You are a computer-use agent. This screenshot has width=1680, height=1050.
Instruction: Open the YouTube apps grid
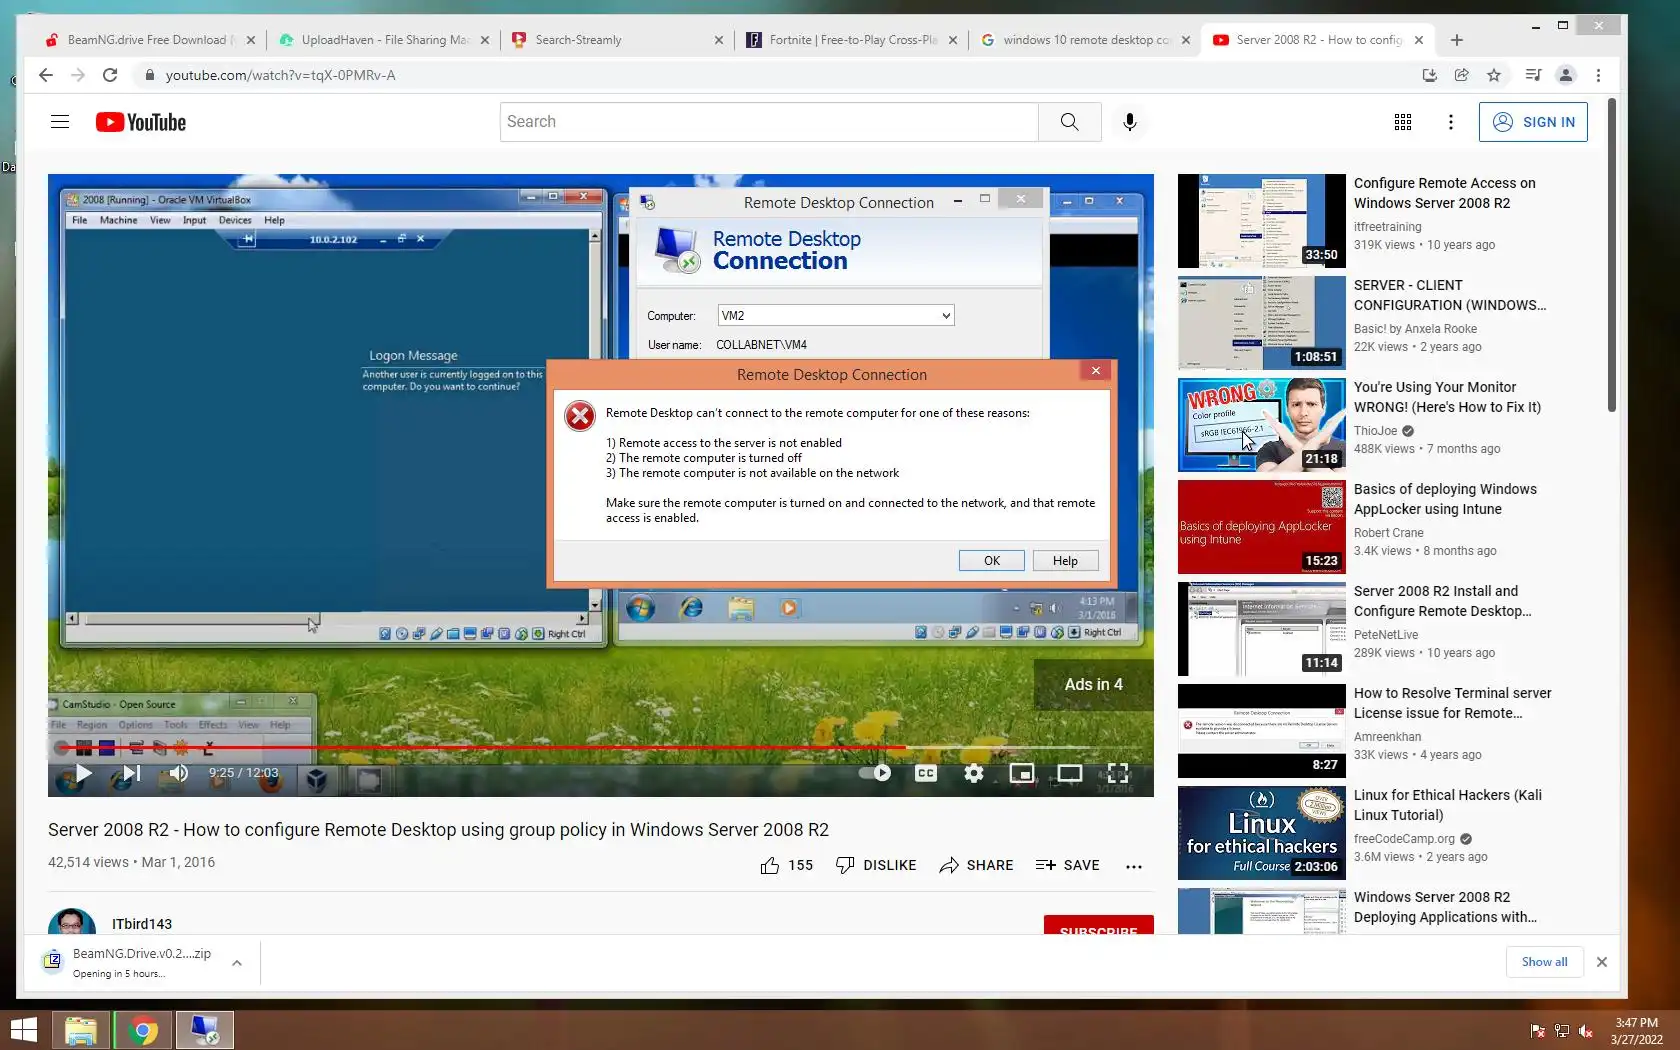(x=1403, y=122)
